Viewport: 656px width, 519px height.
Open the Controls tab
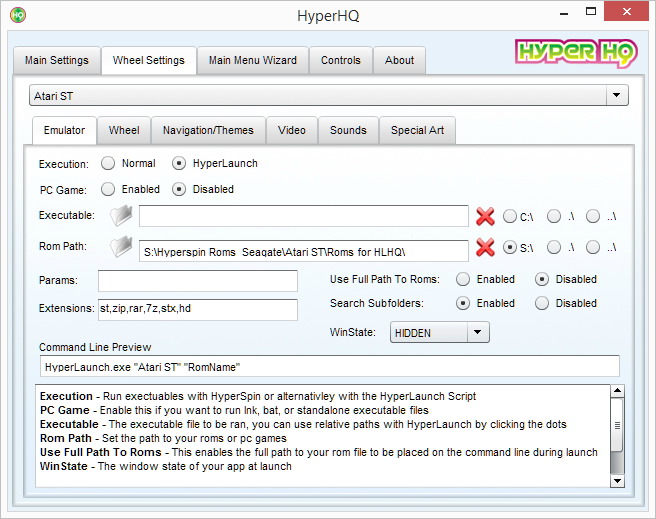[x=340, y=60]
